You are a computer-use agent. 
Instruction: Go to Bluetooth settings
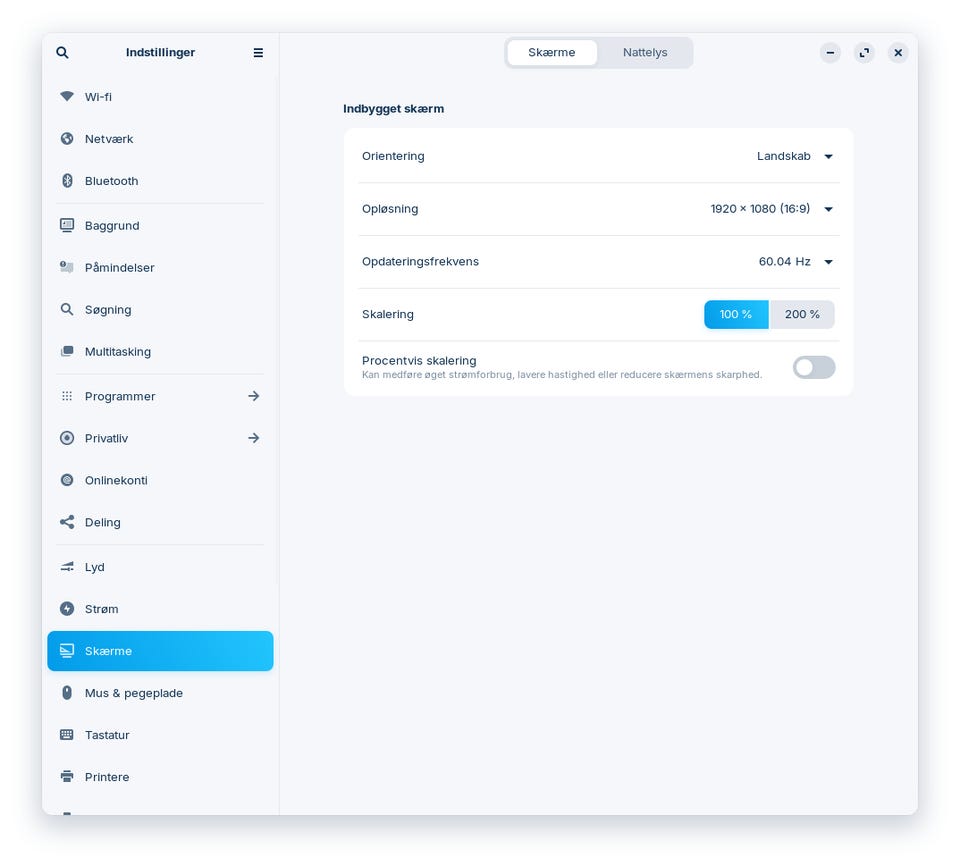160,181
